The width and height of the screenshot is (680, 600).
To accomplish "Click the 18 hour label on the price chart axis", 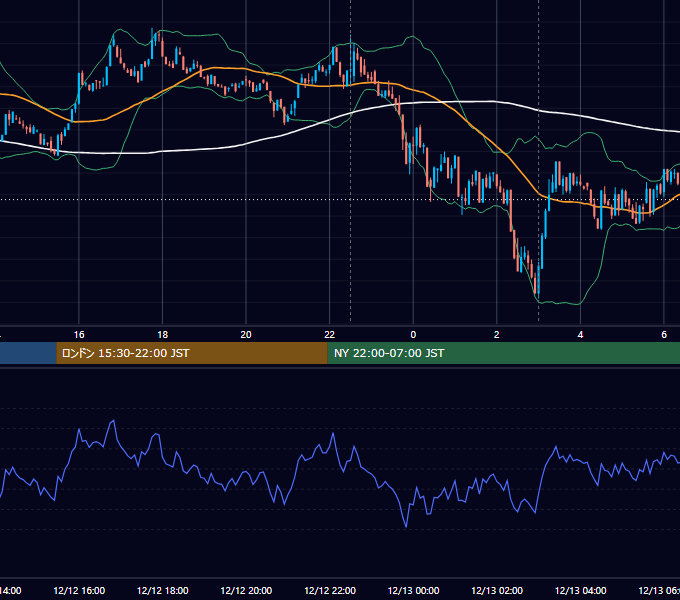I will (163, 335).
